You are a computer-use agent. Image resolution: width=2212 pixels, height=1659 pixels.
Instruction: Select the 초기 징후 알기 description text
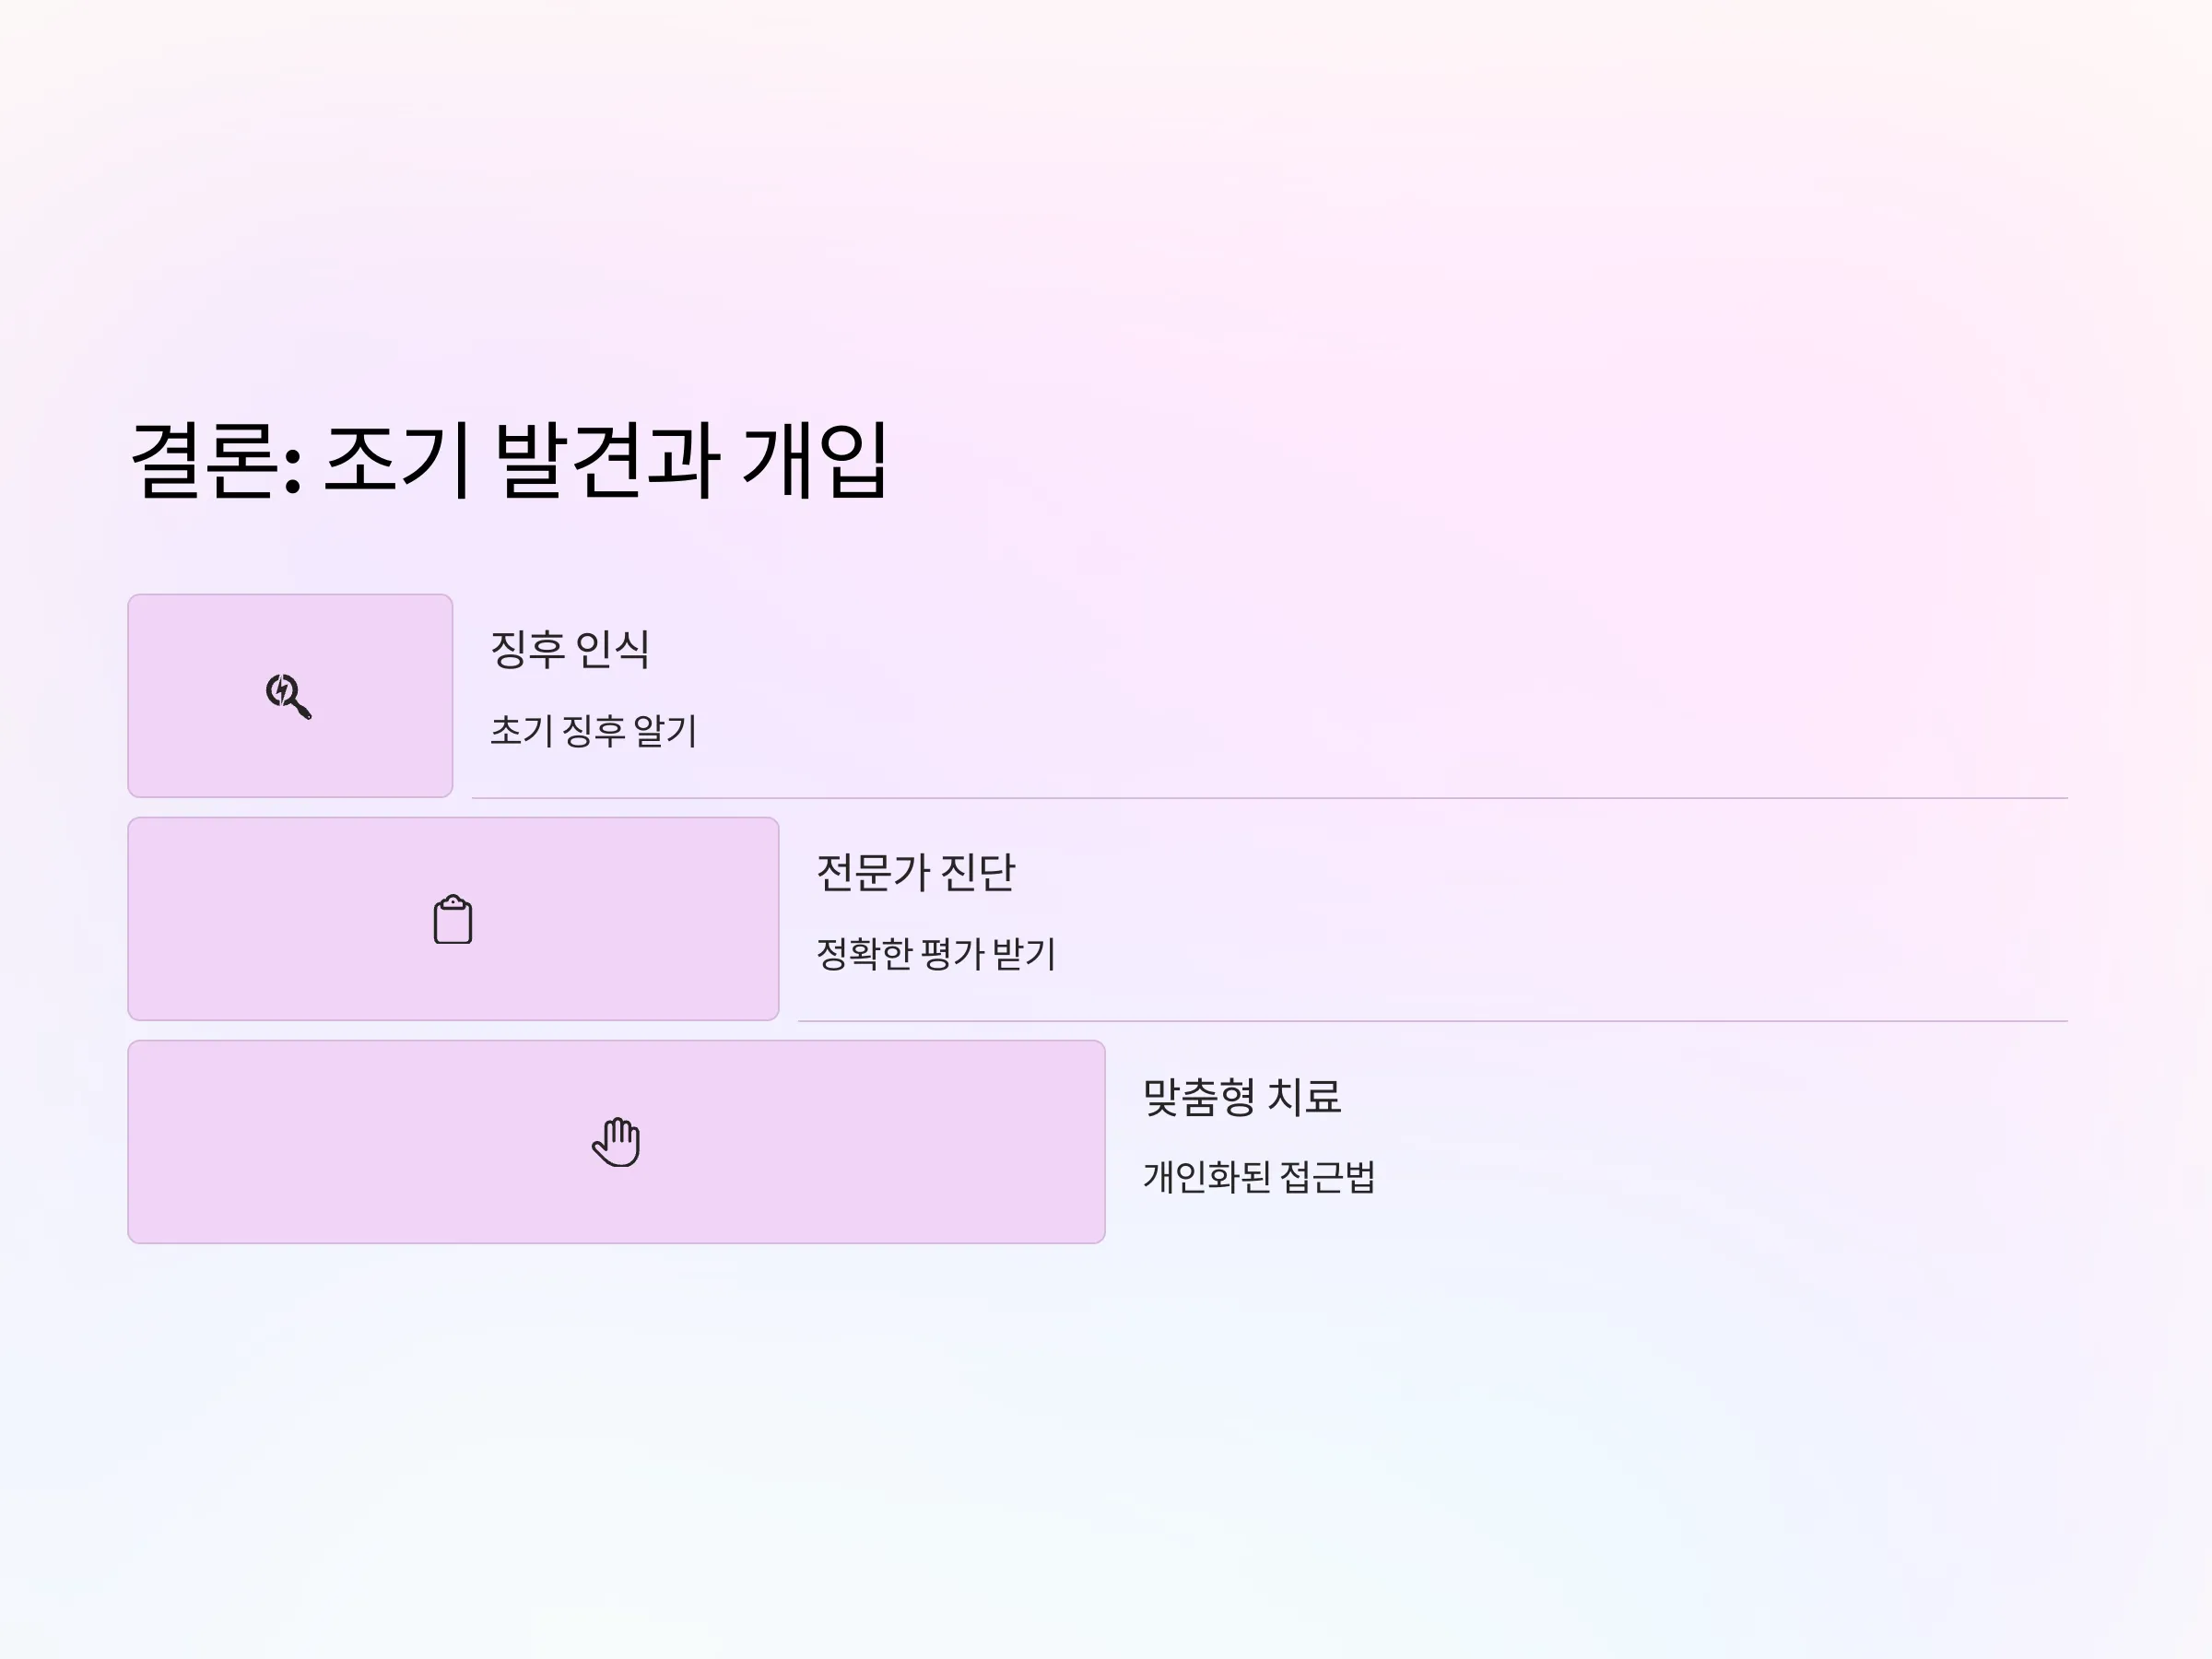click(593, 730)
